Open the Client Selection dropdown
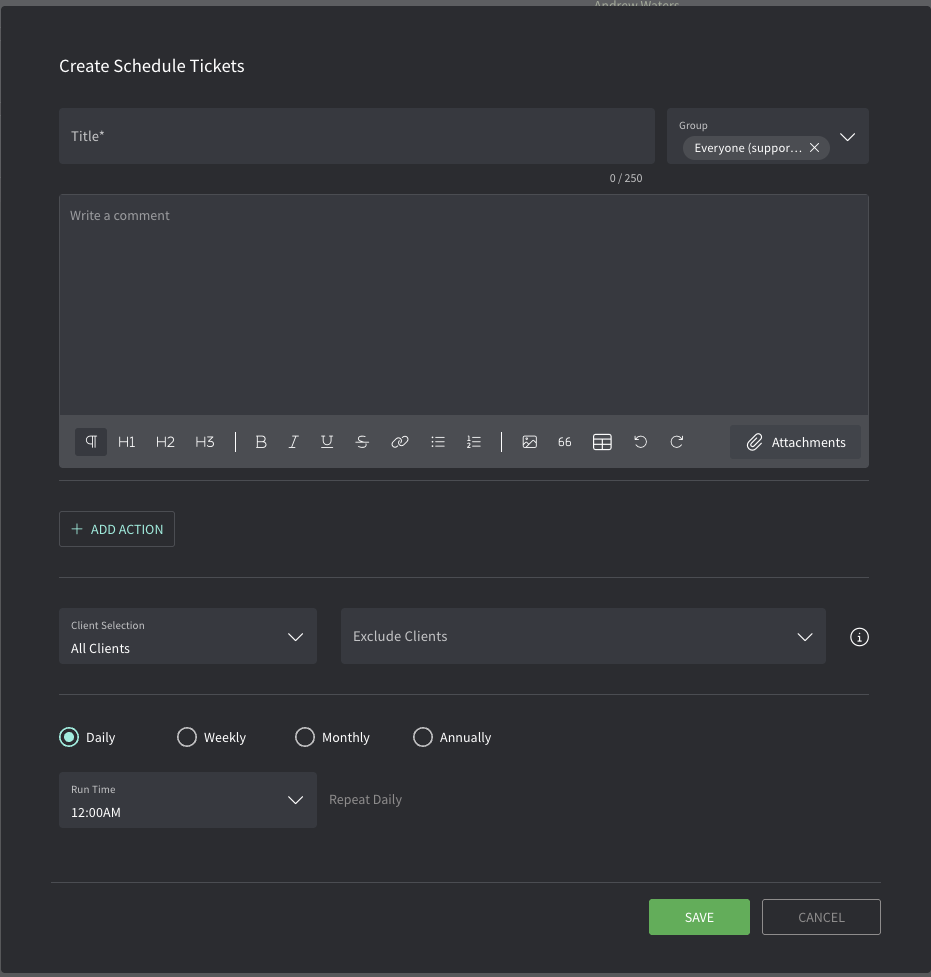The width and height of the screenshot is (931, 977). tap(188, 636)
